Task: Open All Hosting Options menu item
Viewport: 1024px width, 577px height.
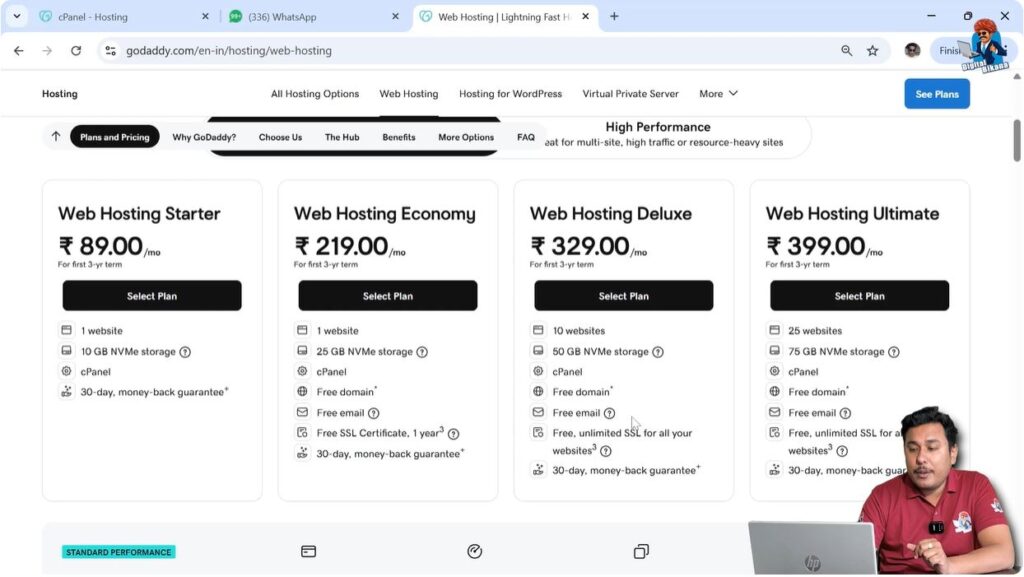Action: coord(315,93)
